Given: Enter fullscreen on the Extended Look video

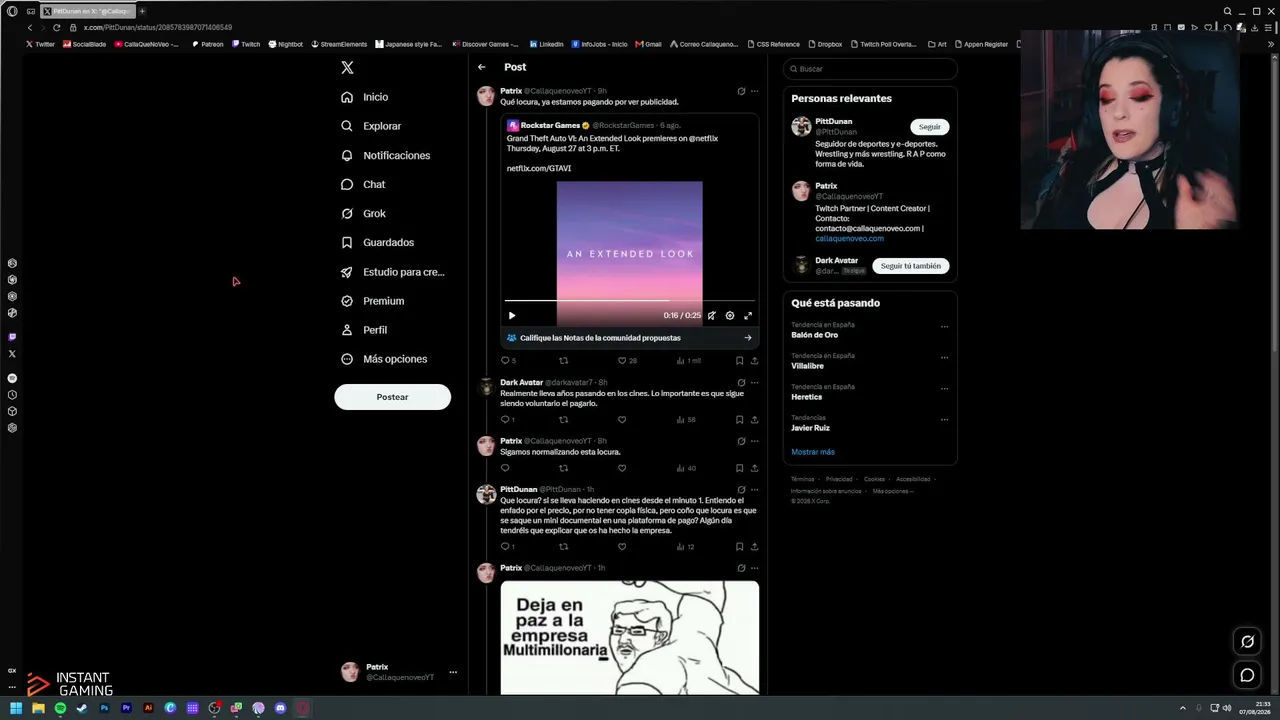Looking at the screenshot, I should pyautogui.click(x=748, y=315).
